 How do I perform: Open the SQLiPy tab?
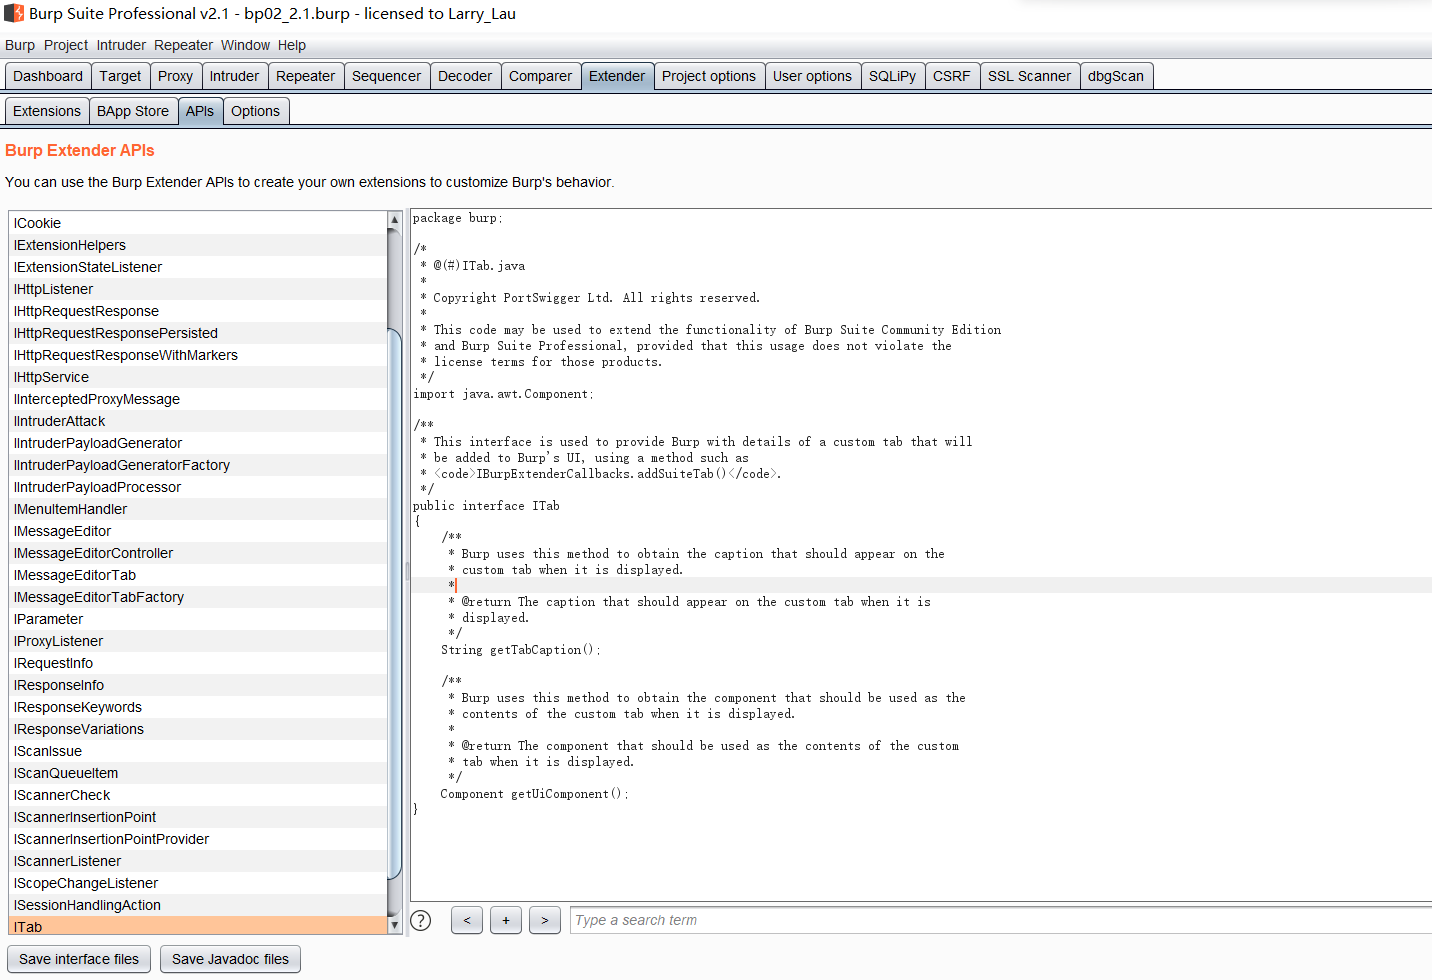click(x=892, y=76)
